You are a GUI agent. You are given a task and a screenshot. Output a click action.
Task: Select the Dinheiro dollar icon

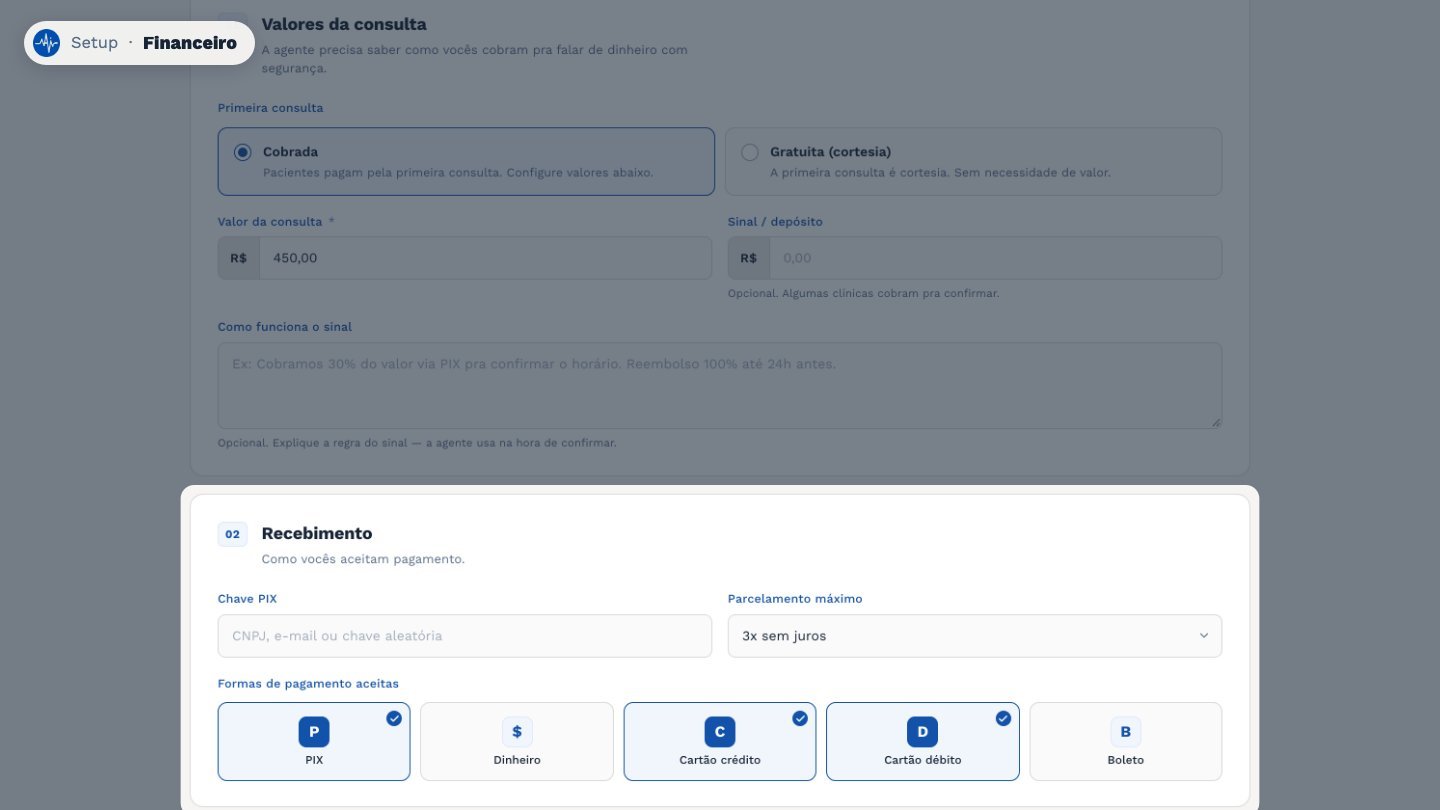[x=517, y=732]
